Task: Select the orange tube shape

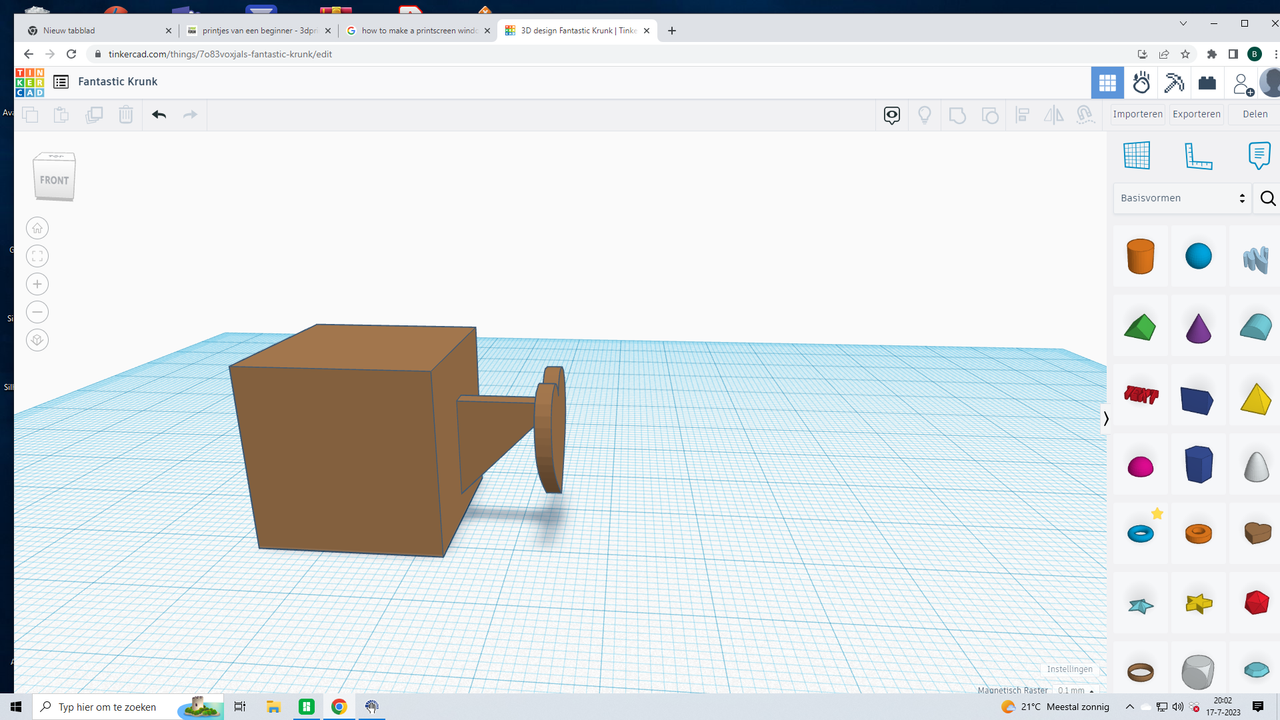Action: [1198, 534]
